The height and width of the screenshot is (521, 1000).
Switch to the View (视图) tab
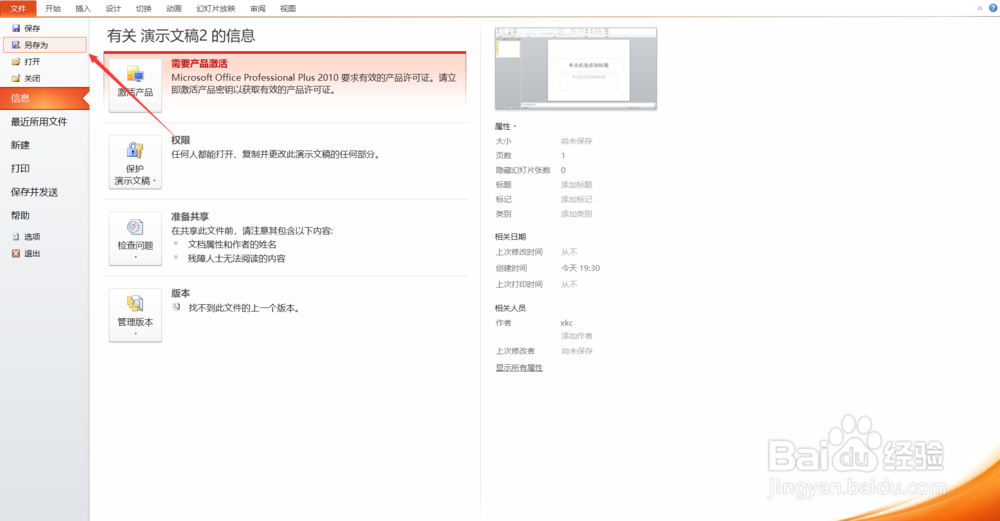click(288, 8)
